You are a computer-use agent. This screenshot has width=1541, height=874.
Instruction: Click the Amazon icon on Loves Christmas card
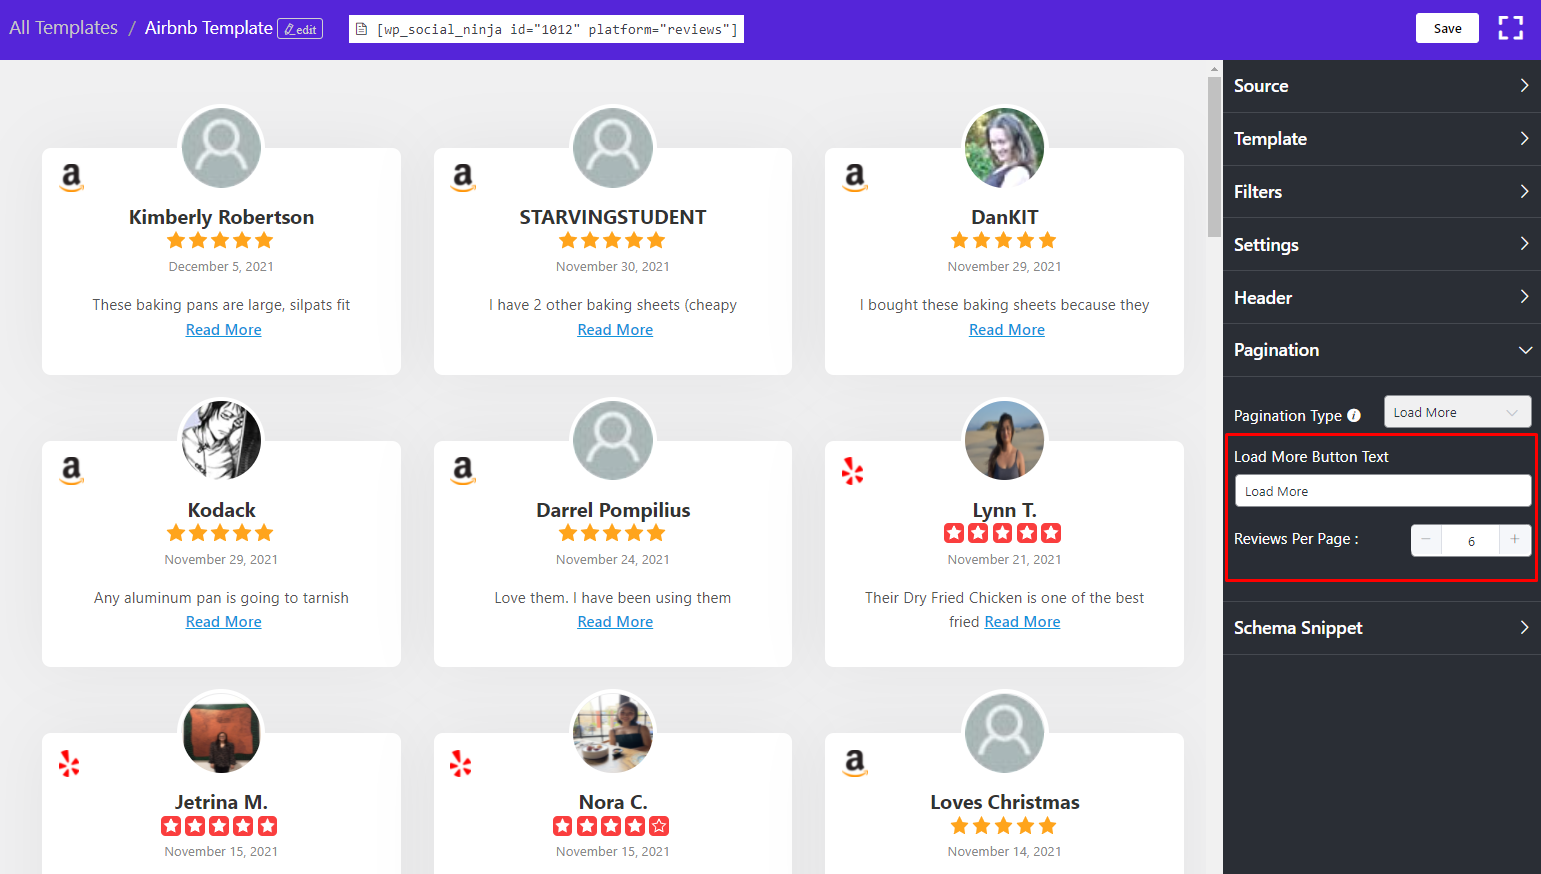pyautogui.click(x=855, y=764)
